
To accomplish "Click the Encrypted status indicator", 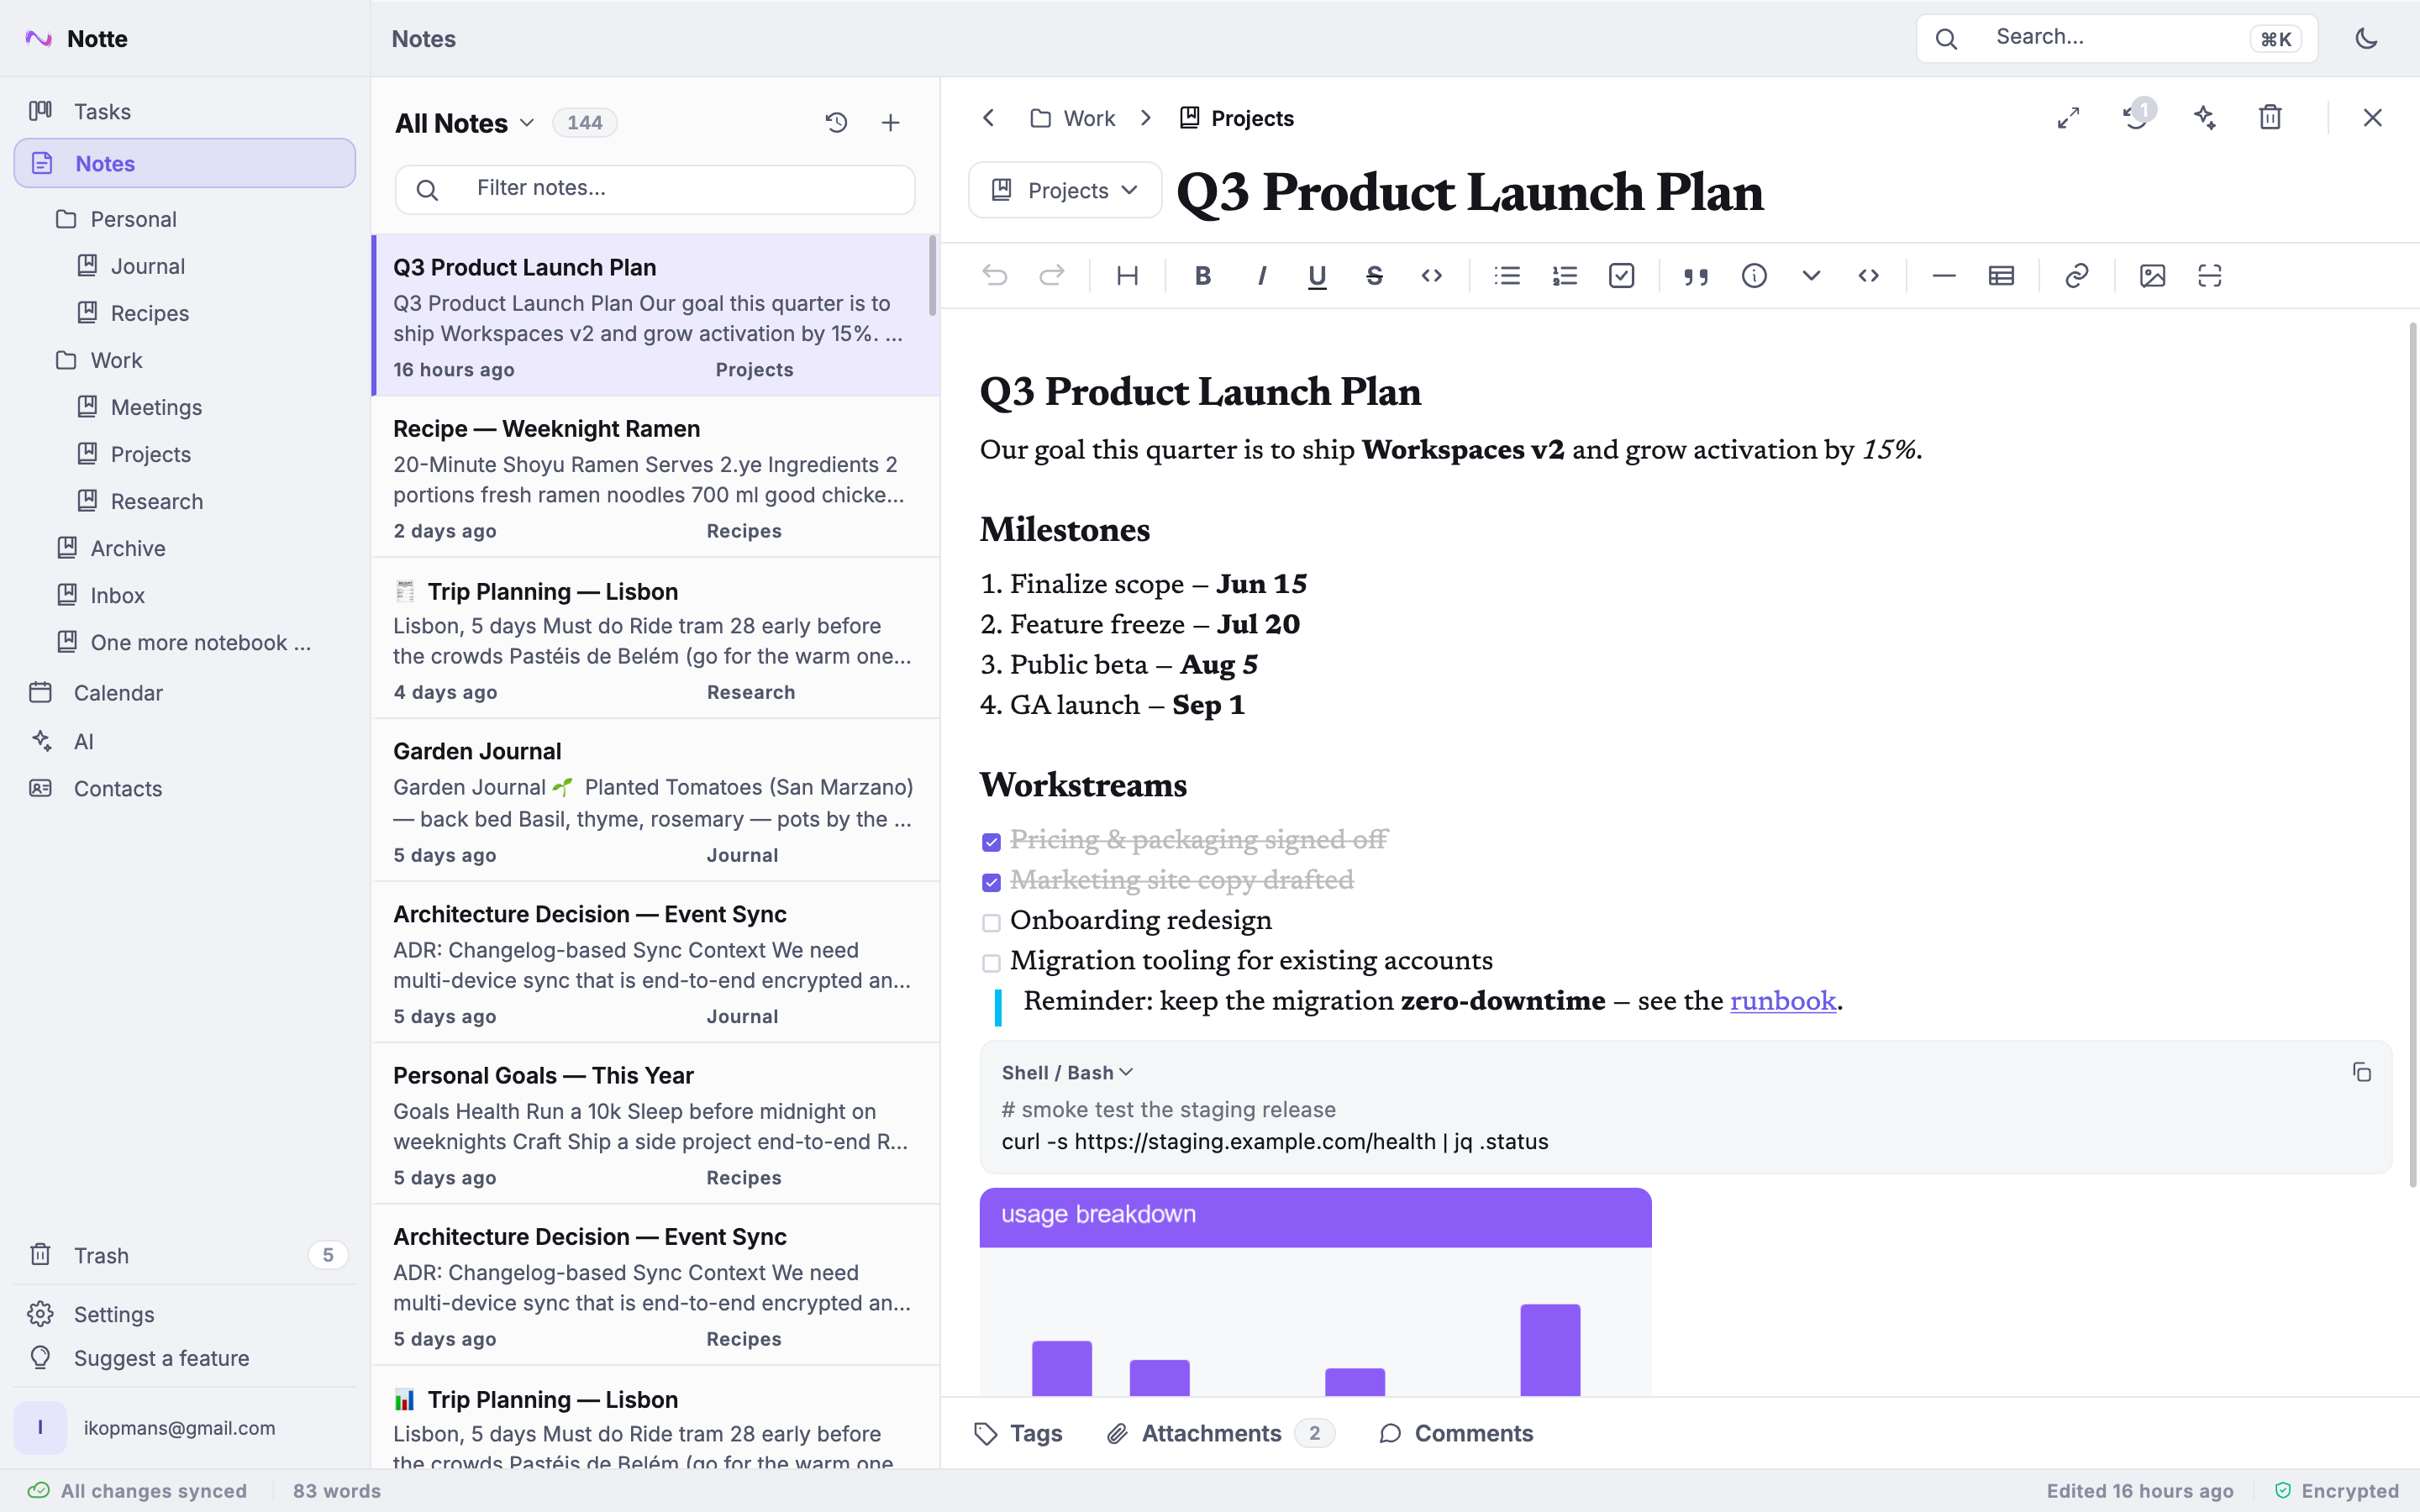I will [2337, 1490].
